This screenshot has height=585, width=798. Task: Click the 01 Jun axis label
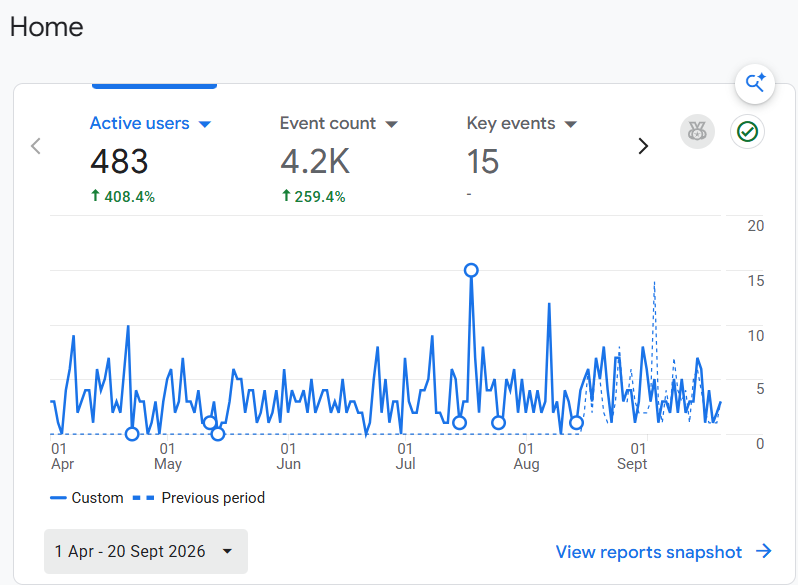289,456
